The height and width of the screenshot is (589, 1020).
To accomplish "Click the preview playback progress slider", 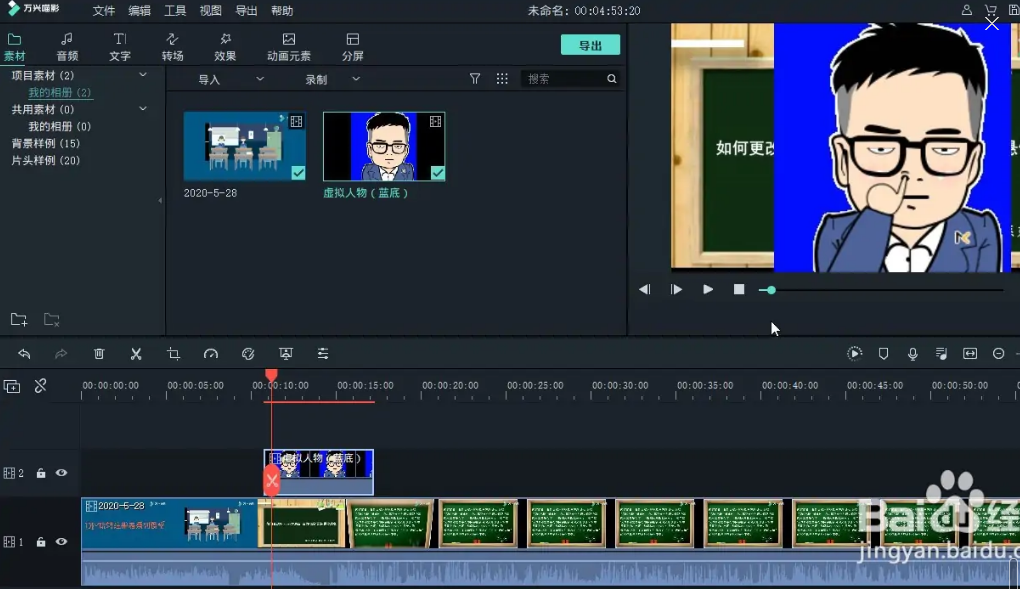I will pyautogui.click(x=880, y=290).
